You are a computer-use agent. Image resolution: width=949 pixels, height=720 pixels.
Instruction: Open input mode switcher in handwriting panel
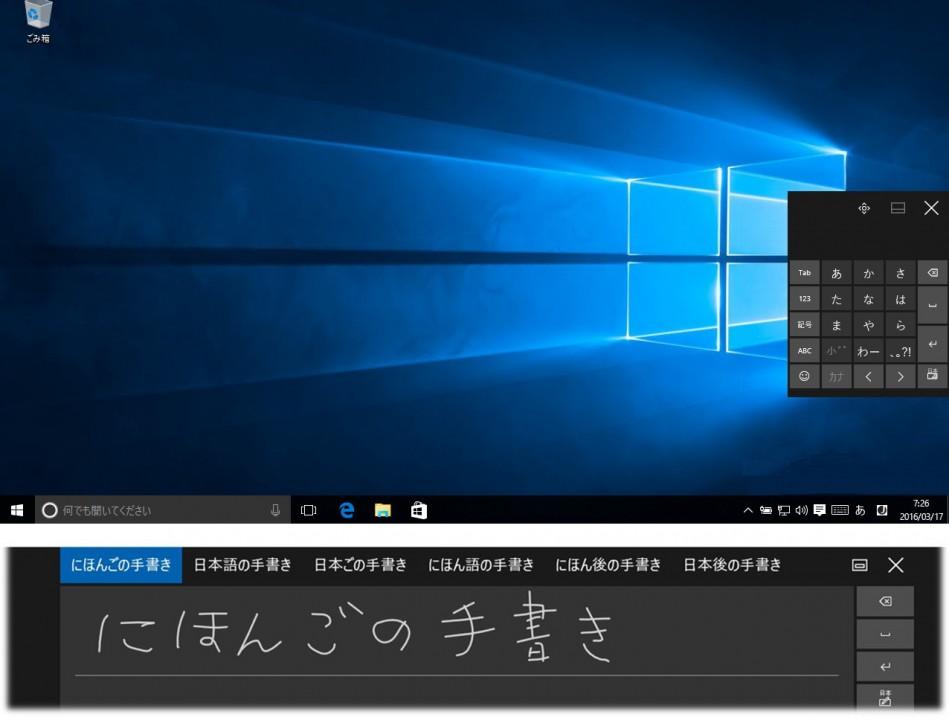click(885, 697)
